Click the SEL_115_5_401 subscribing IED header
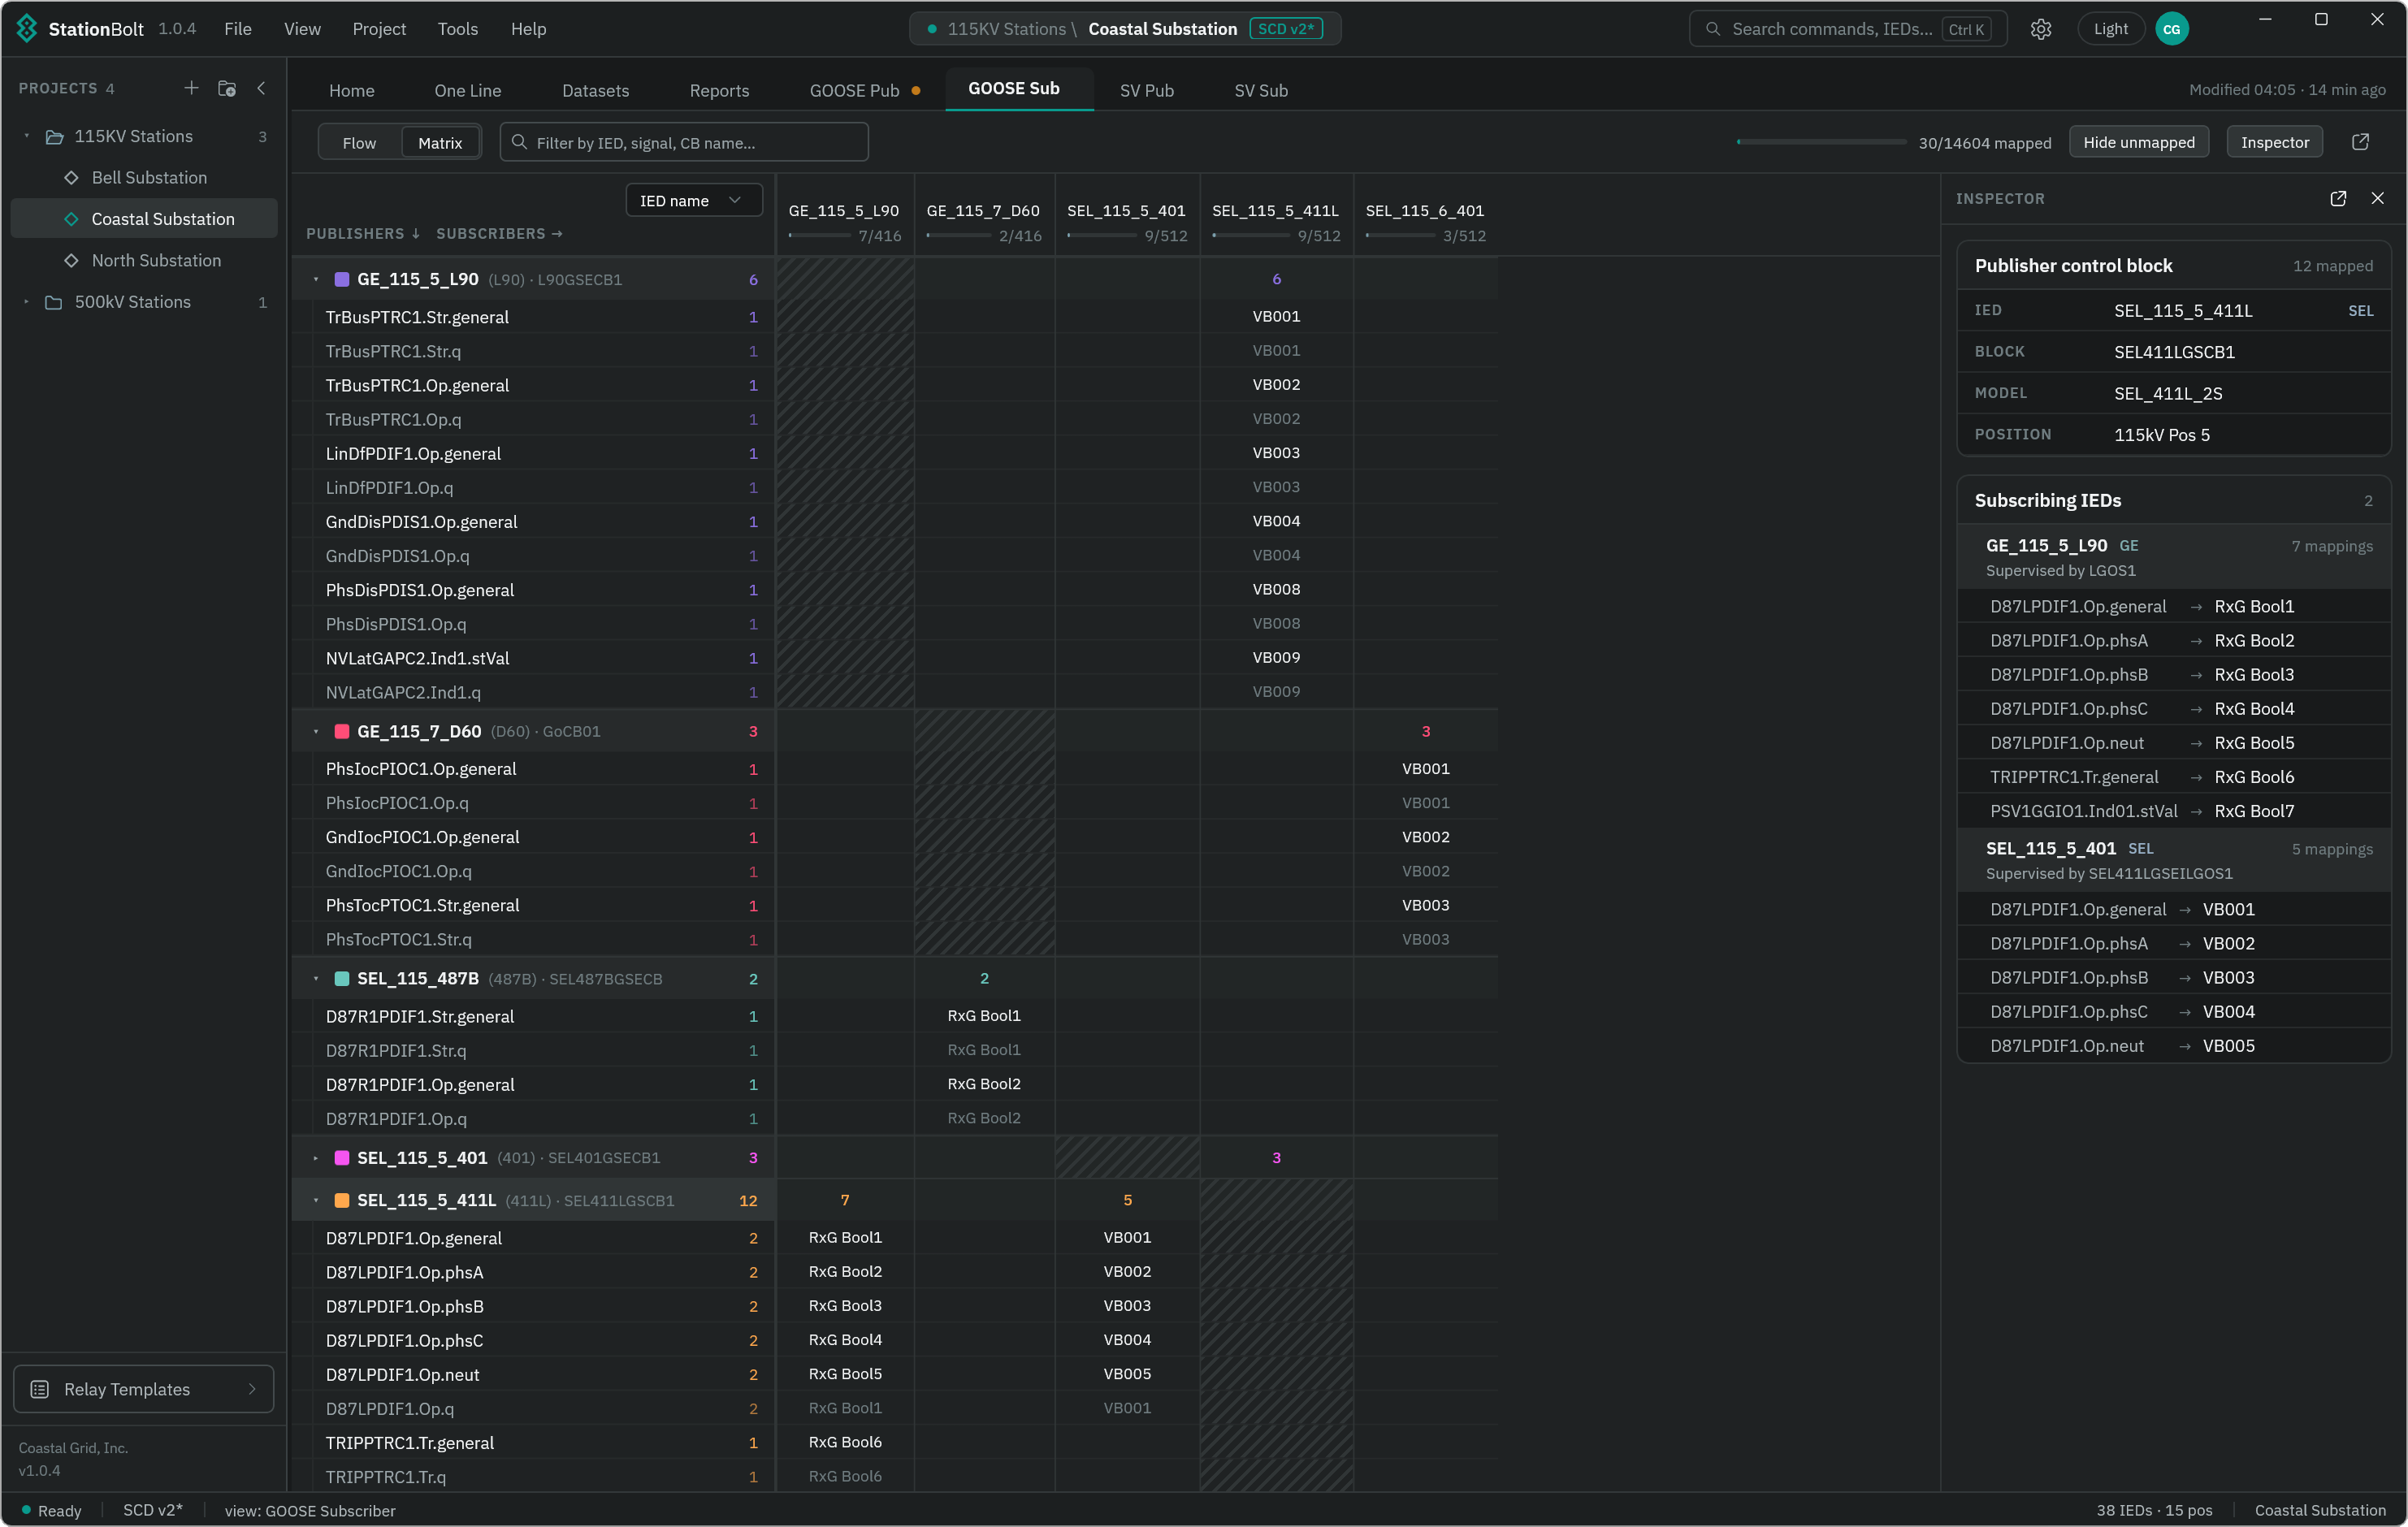The width and height of the screenshot is (2408, 1527). [2173, 860]
